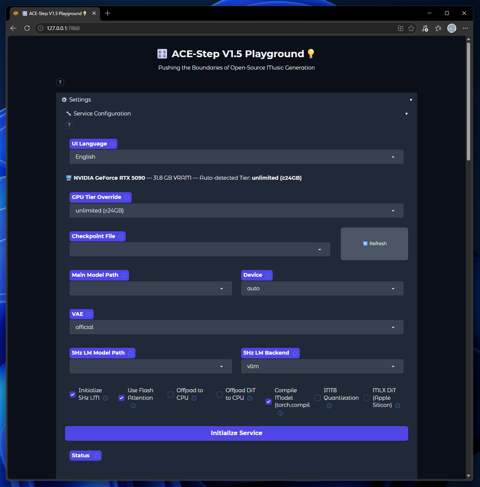This screenshot has height=487, width=480.
Task: Click the Initialize Service button
Action: pyautogui.click(x=236, y=433)
